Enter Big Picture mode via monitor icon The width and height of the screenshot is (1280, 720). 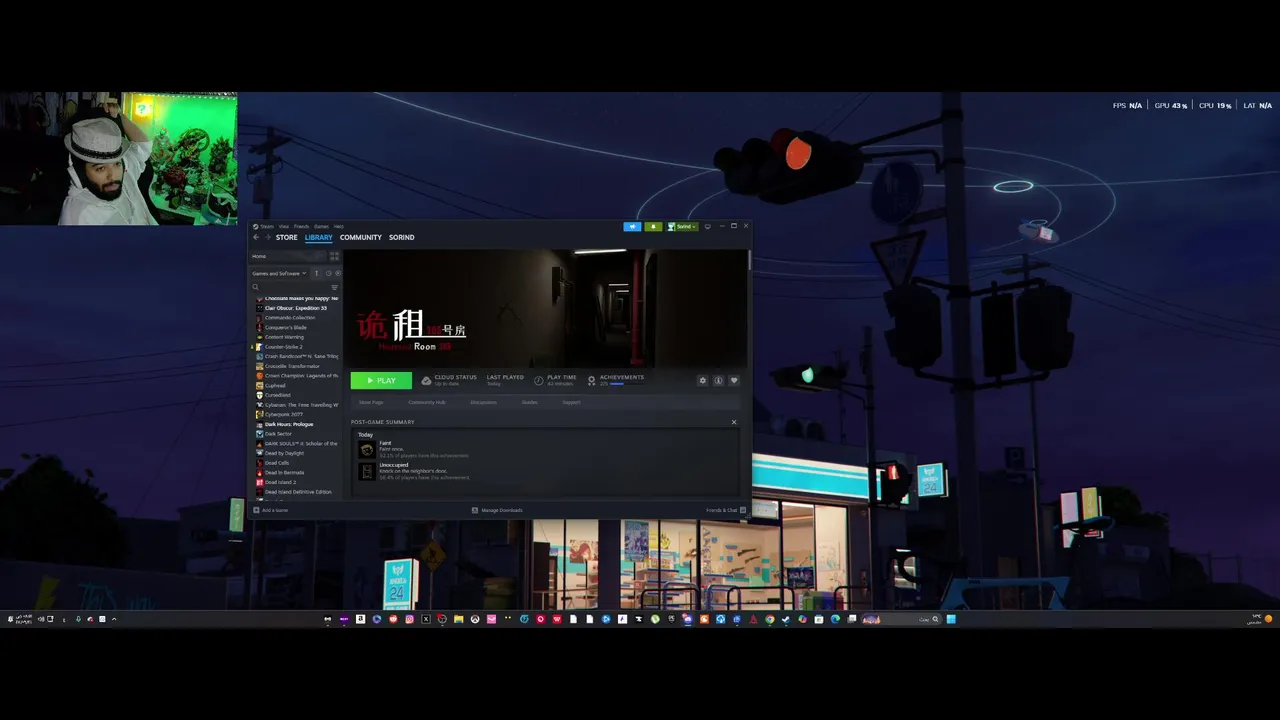[708, 227]
